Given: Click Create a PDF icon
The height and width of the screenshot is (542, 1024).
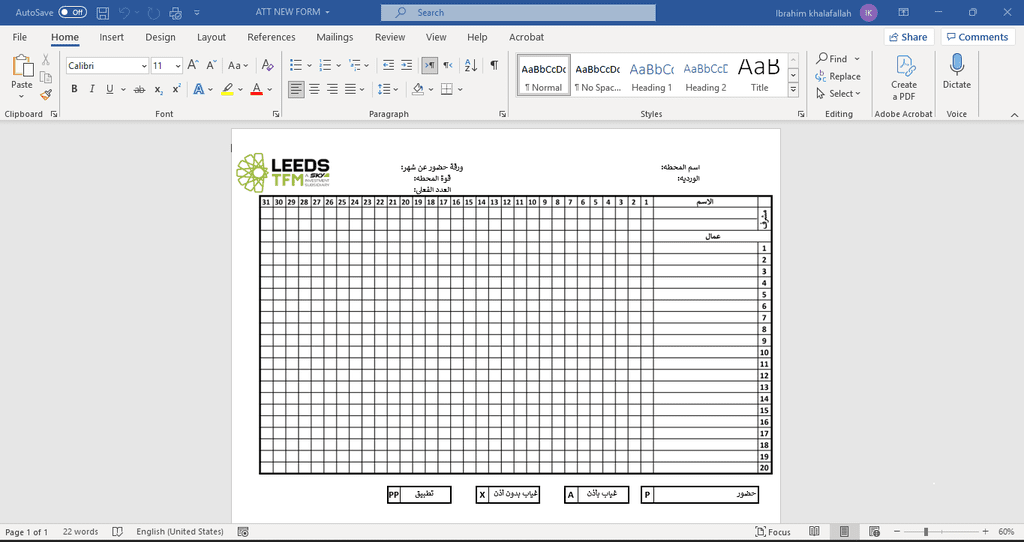Looking at the screenshot, I should [904, 66].
